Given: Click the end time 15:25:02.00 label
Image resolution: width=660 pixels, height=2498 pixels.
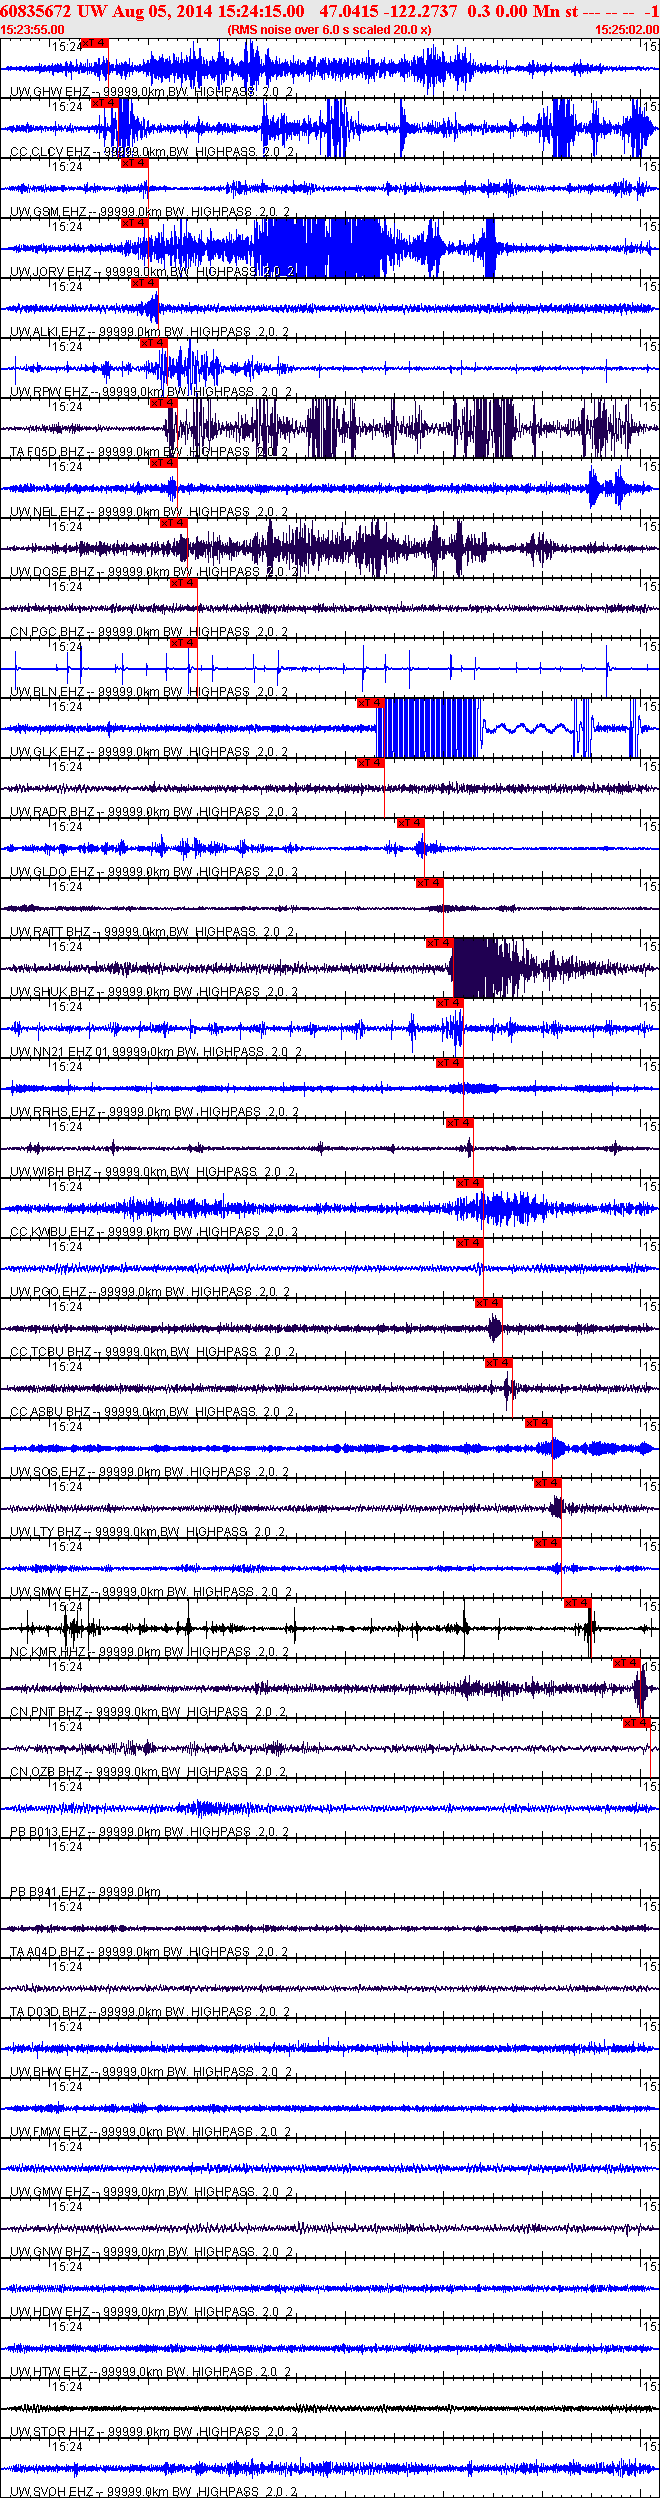Looking at the screenshot, I should (627, 30).
